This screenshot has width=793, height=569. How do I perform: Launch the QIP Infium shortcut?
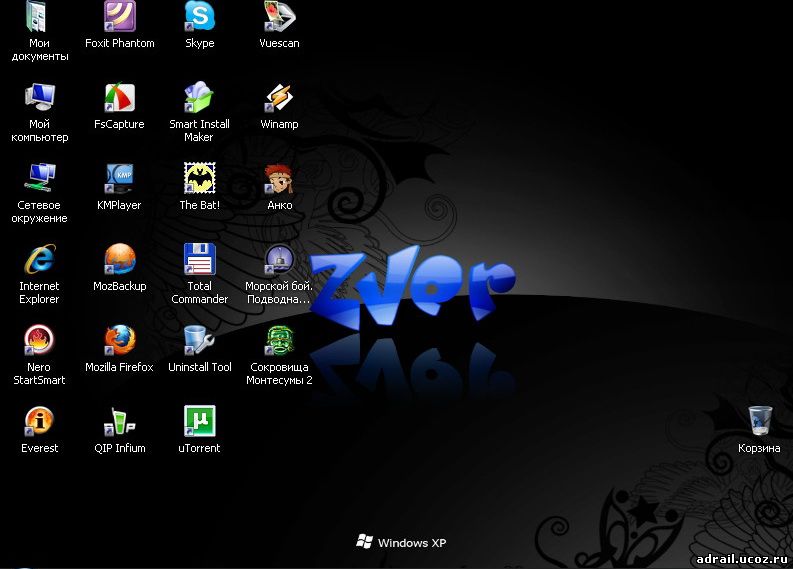tap(119, 421)
